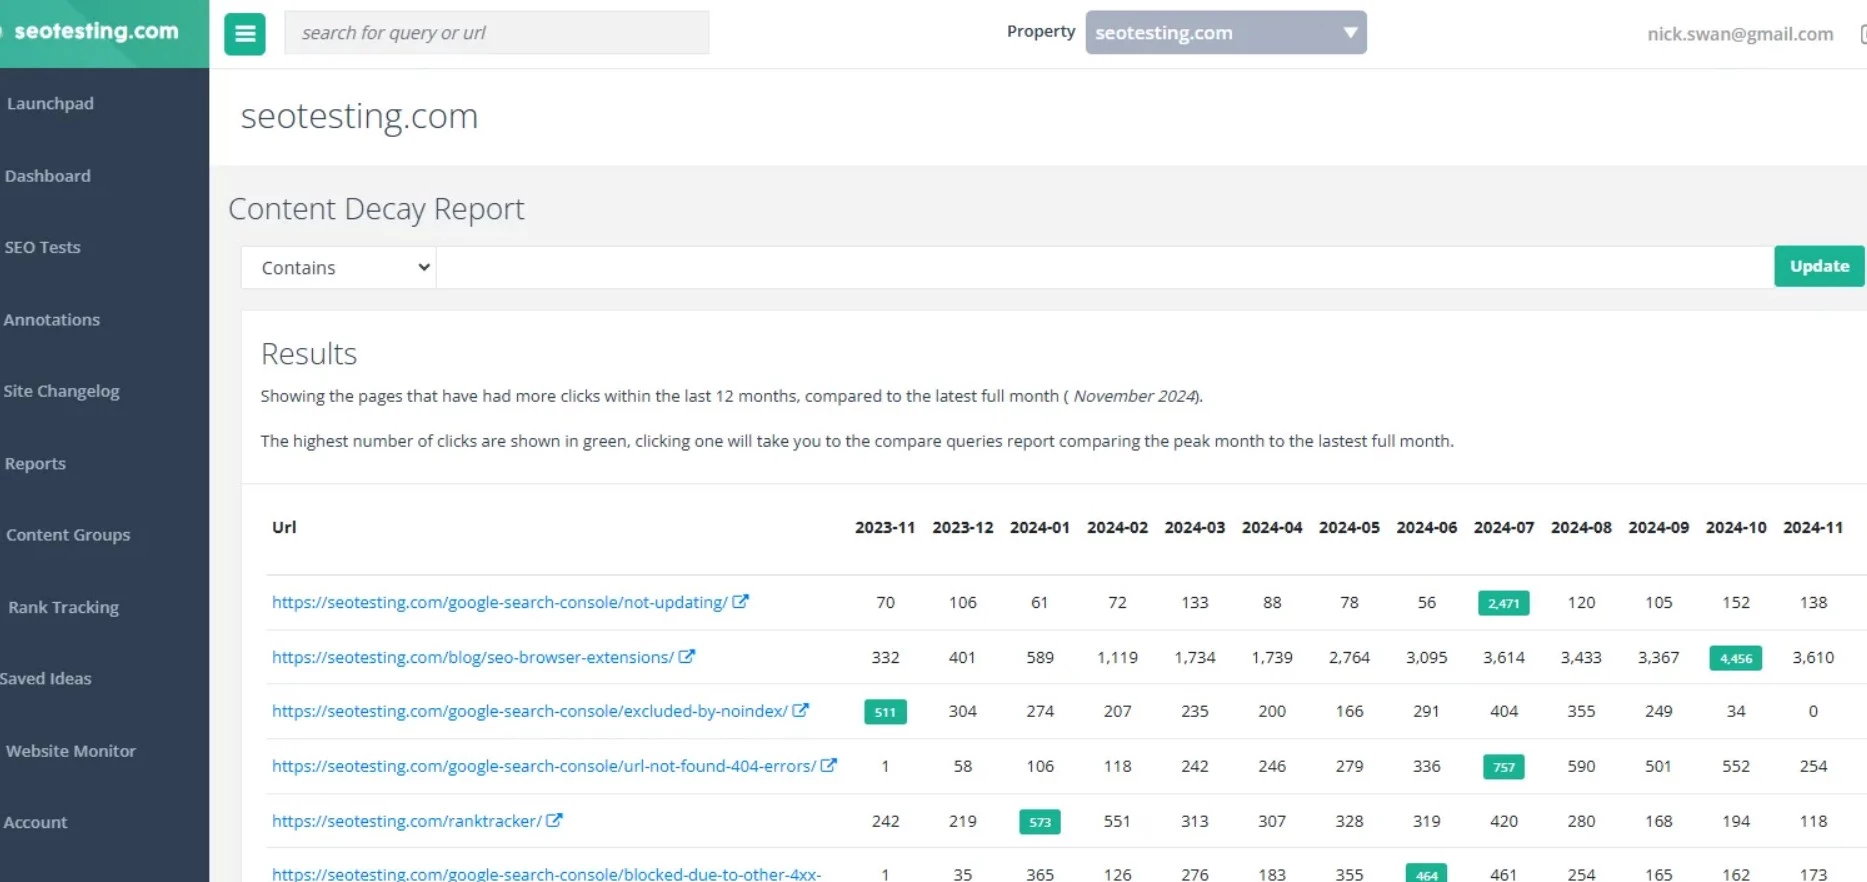Viewport: 1867px width, 882px height.
Task: Click the 2024-08 column header
Action: (1581, 527)
